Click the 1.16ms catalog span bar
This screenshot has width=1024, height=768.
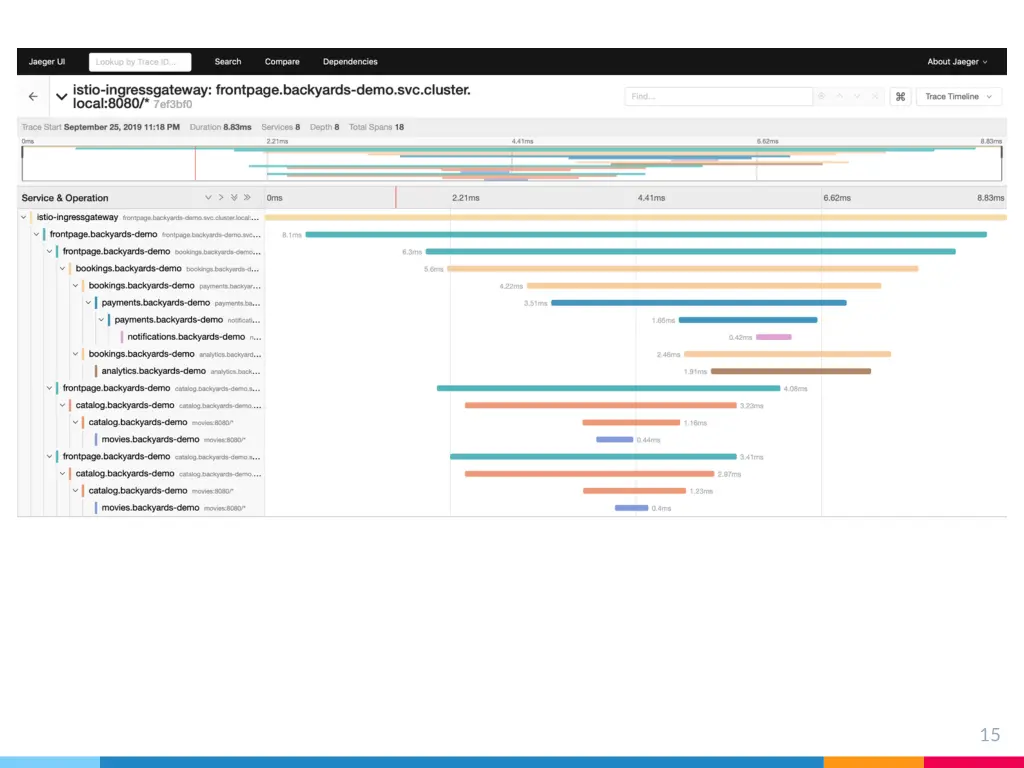(632, 423)
